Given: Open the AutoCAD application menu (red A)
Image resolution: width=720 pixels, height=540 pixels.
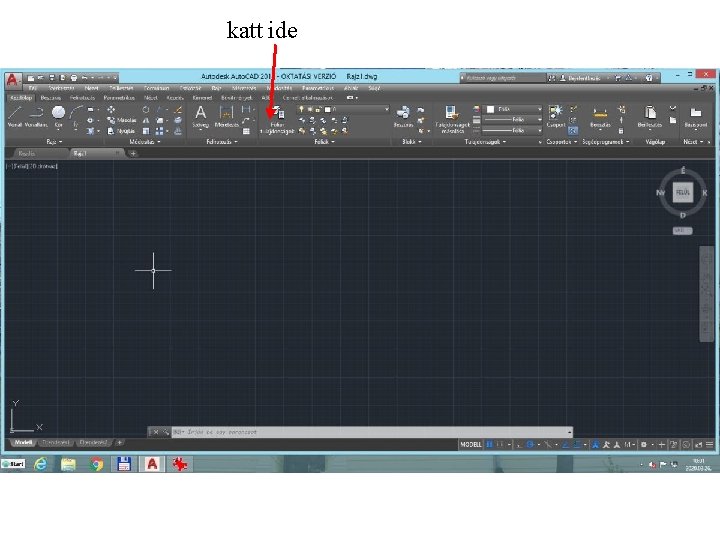Looking at the screenshot, I should 12,80.
